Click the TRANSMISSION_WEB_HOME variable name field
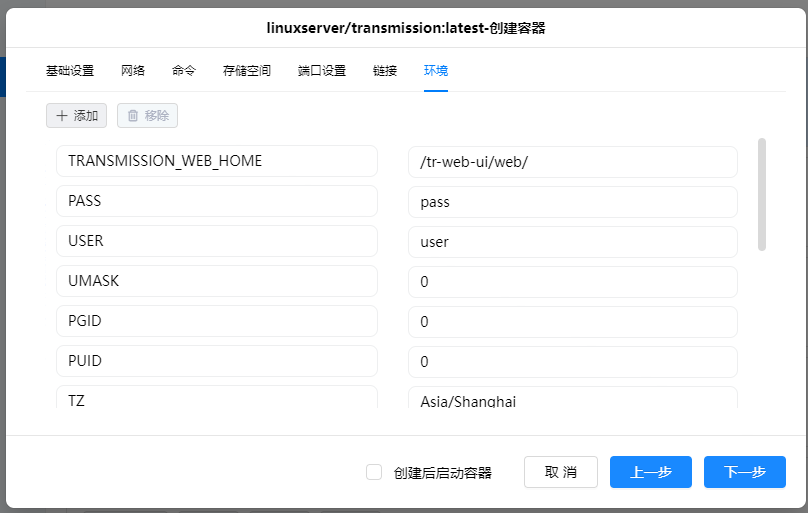The height and width of the screenshot is (513, 808). (x=217, y=161)
